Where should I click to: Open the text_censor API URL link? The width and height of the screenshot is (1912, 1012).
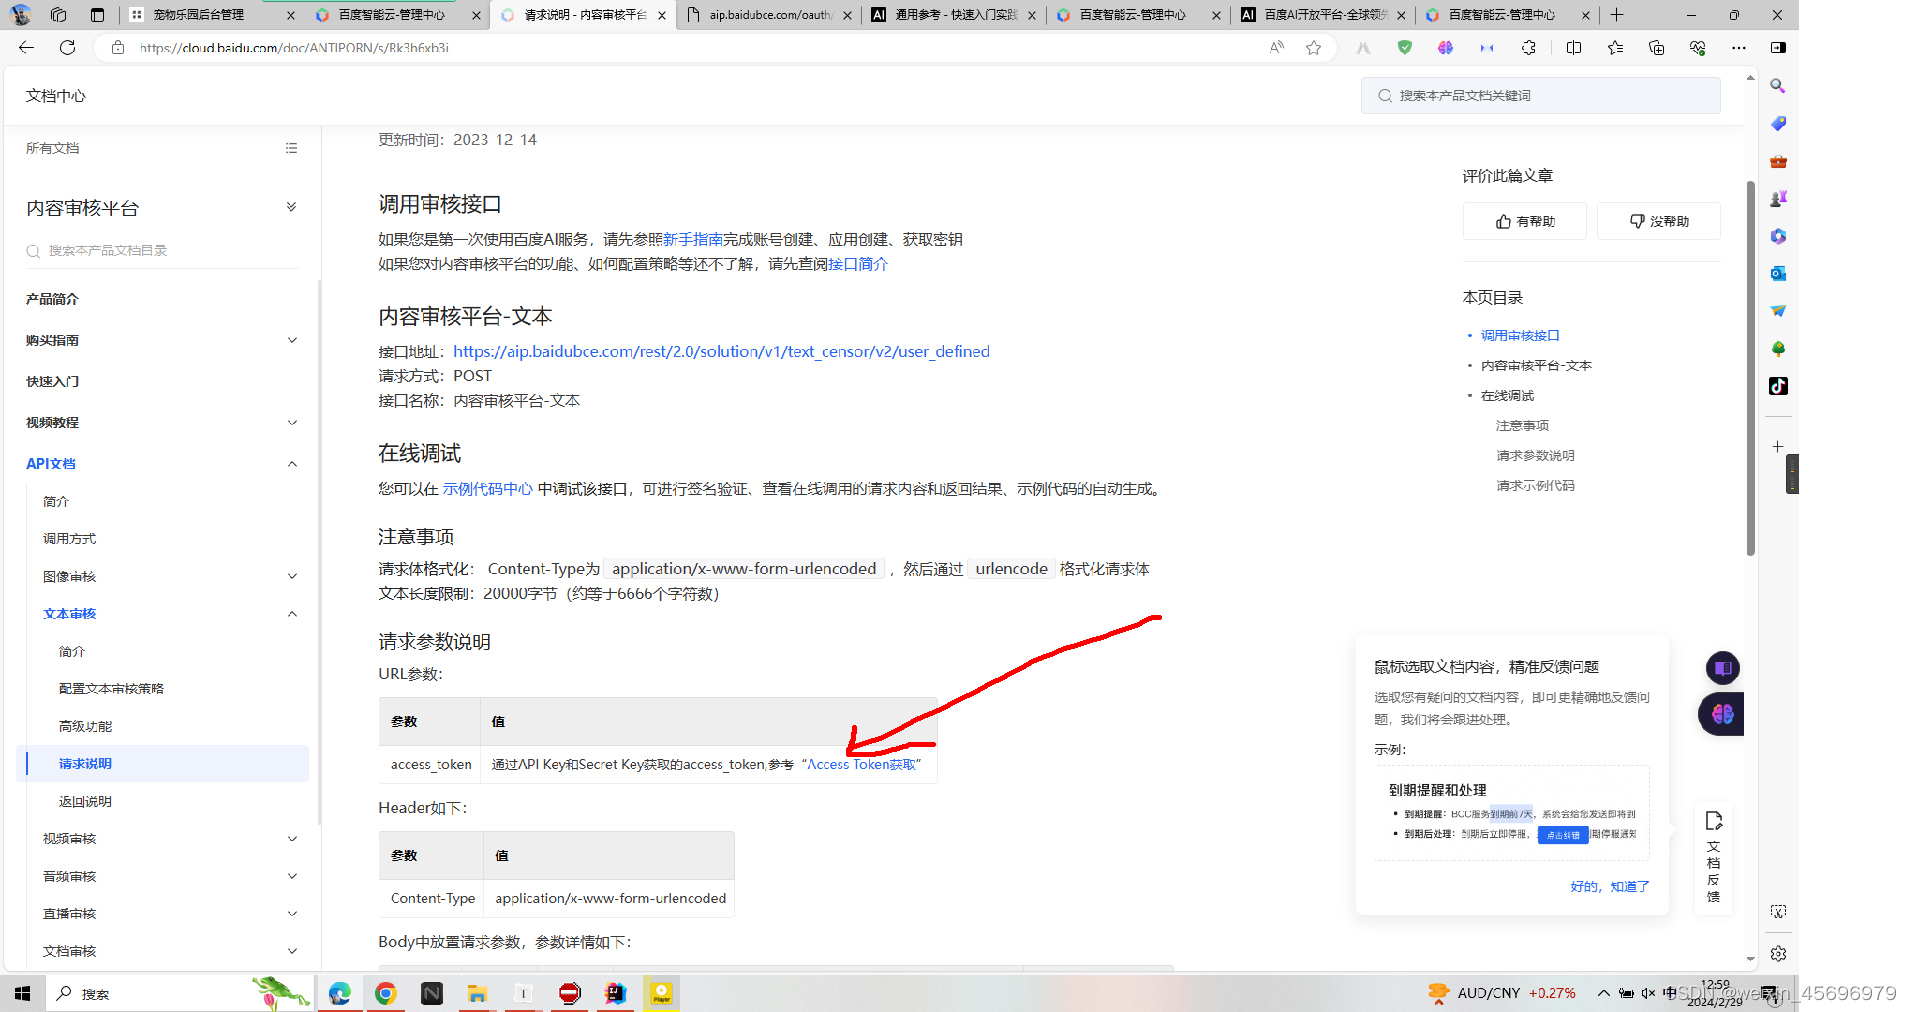coord(721,351)
